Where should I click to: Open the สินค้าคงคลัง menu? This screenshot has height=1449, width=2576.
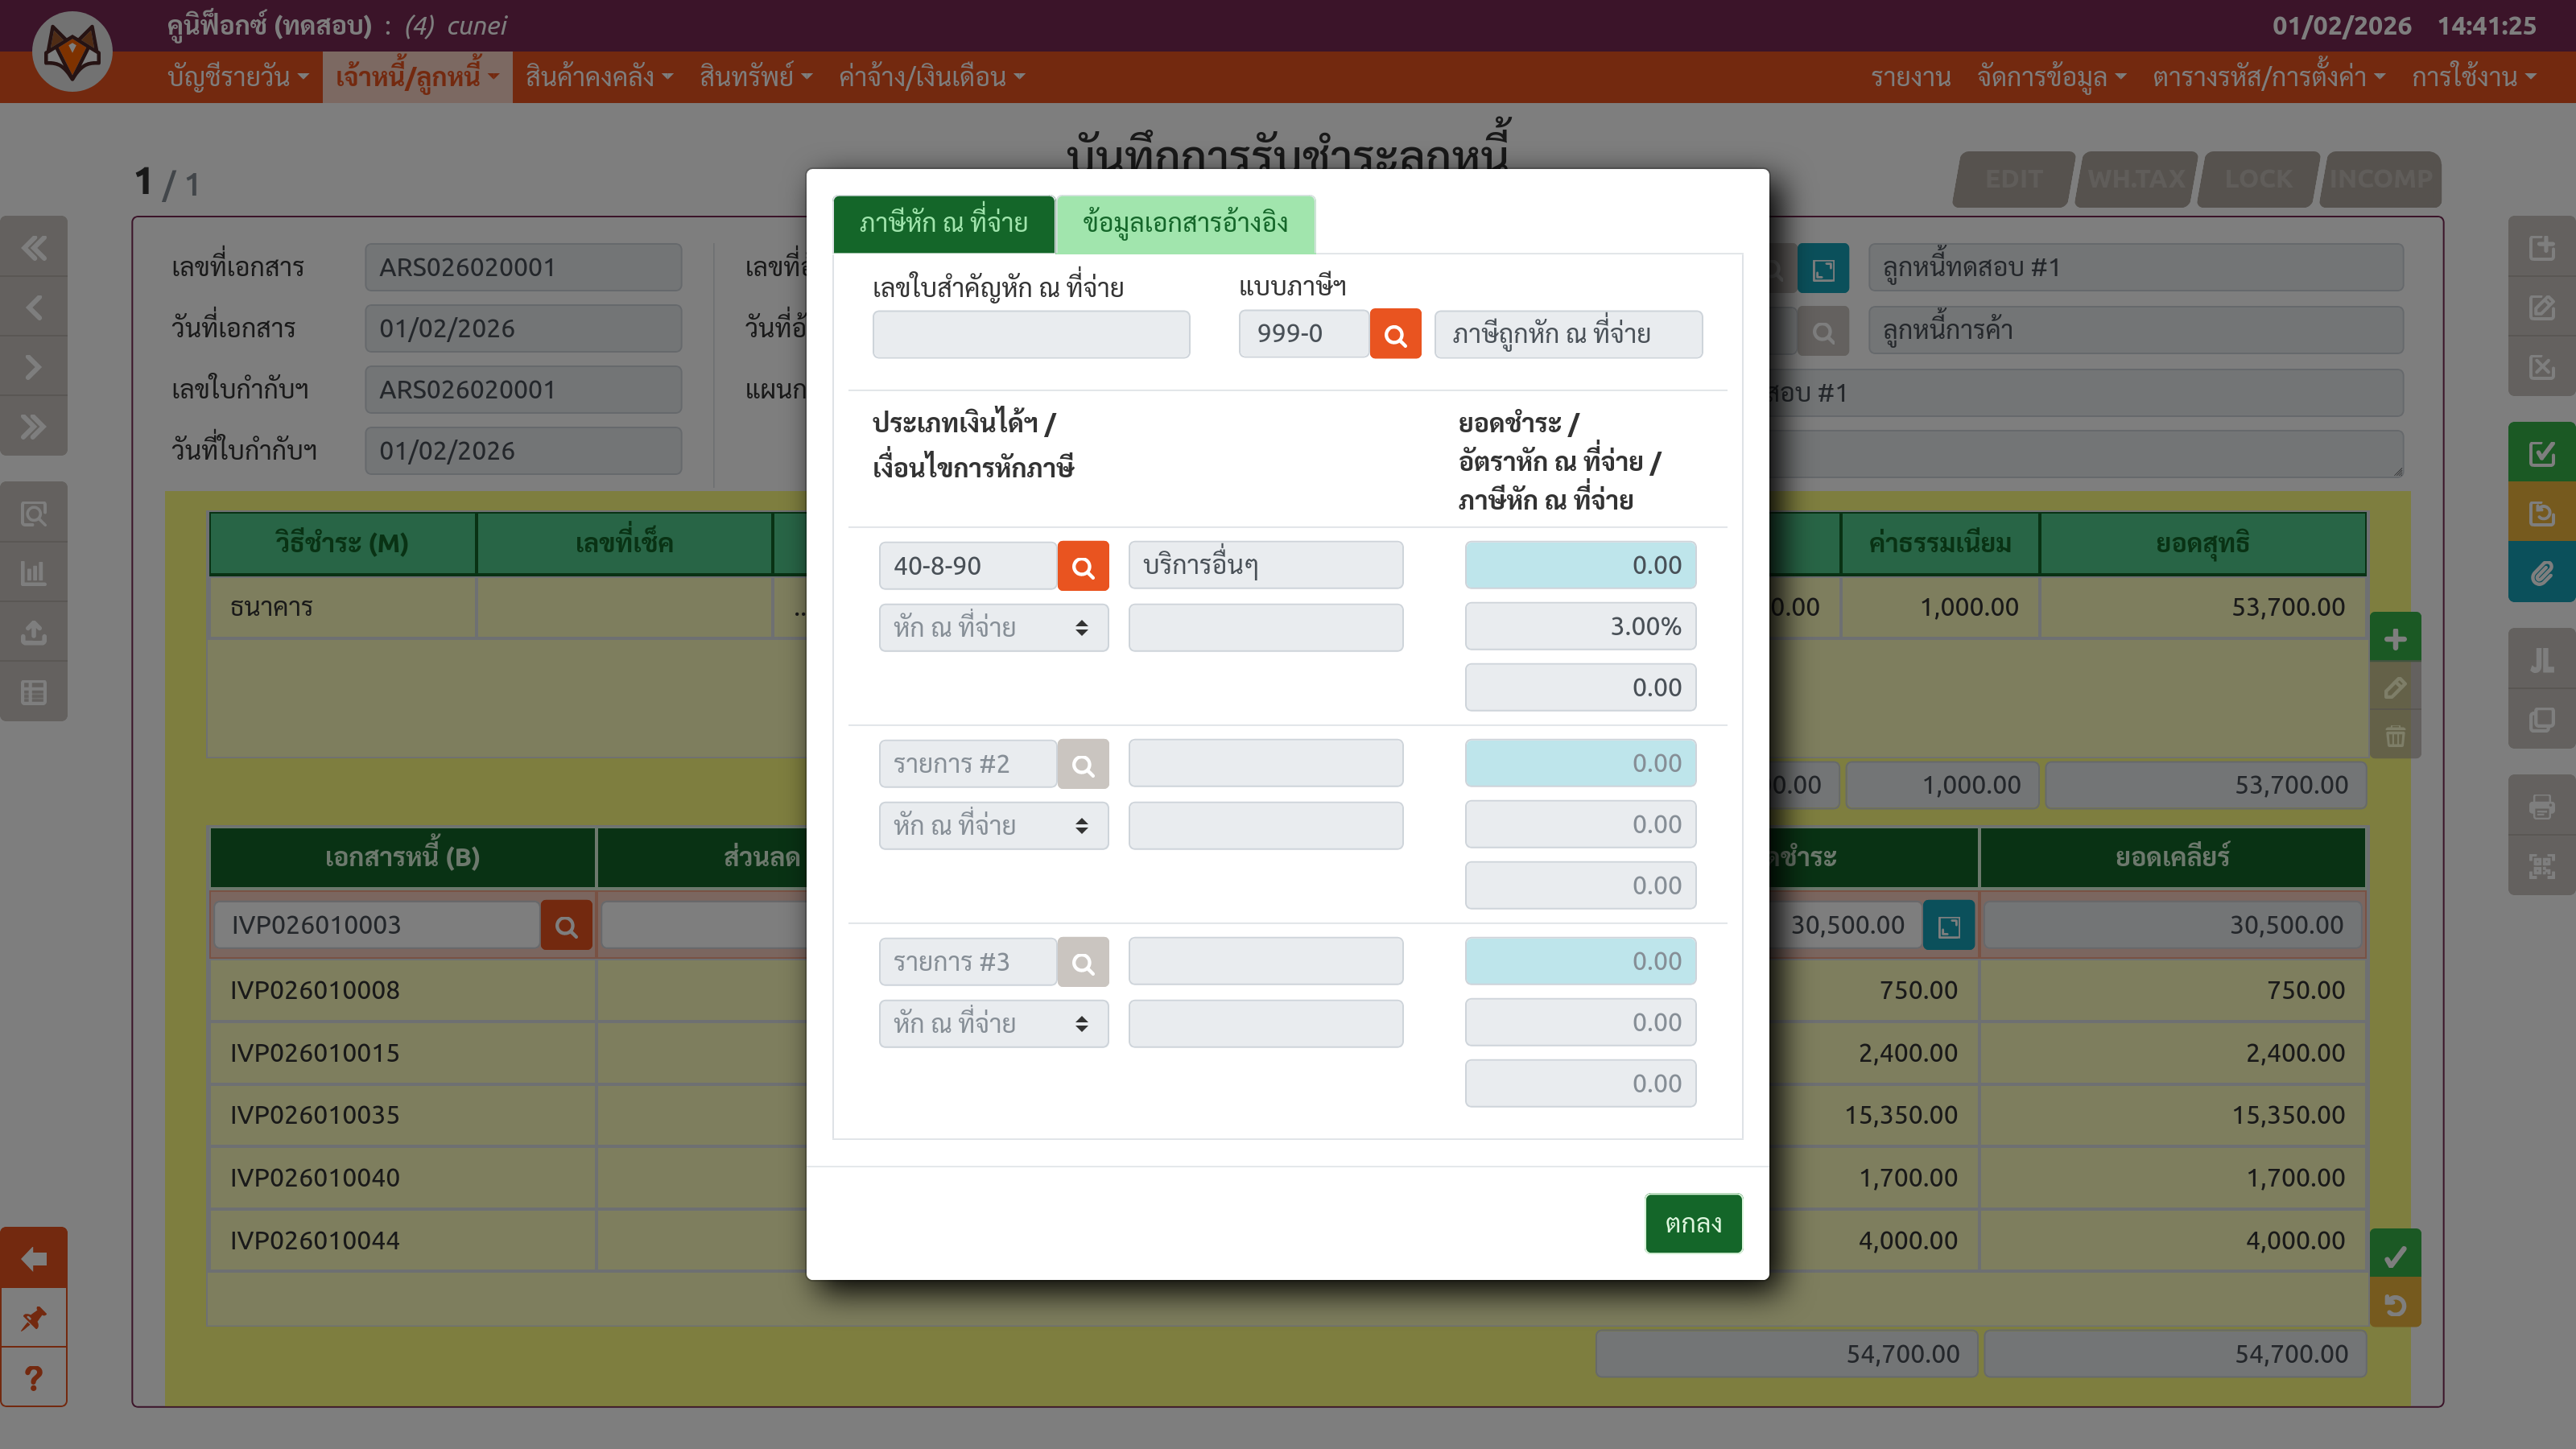point(598,77)
